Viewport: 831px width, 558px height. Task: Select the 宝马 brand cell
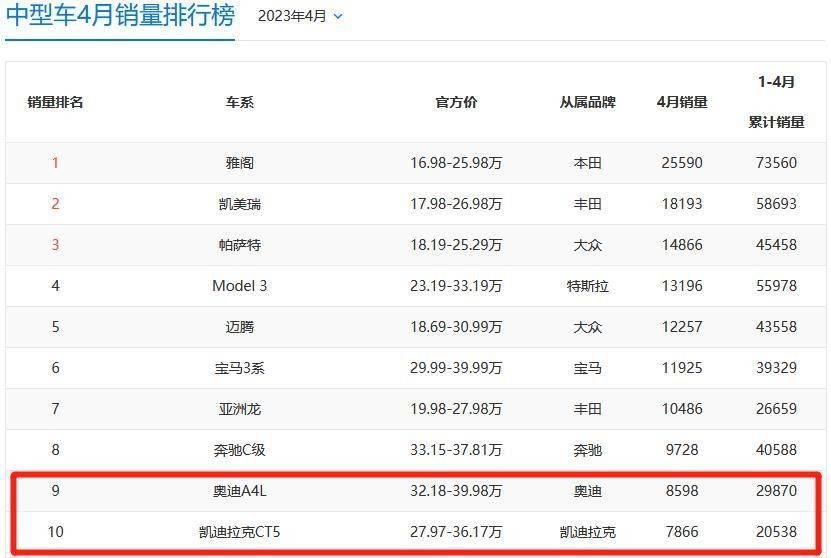tap(587, 368)
